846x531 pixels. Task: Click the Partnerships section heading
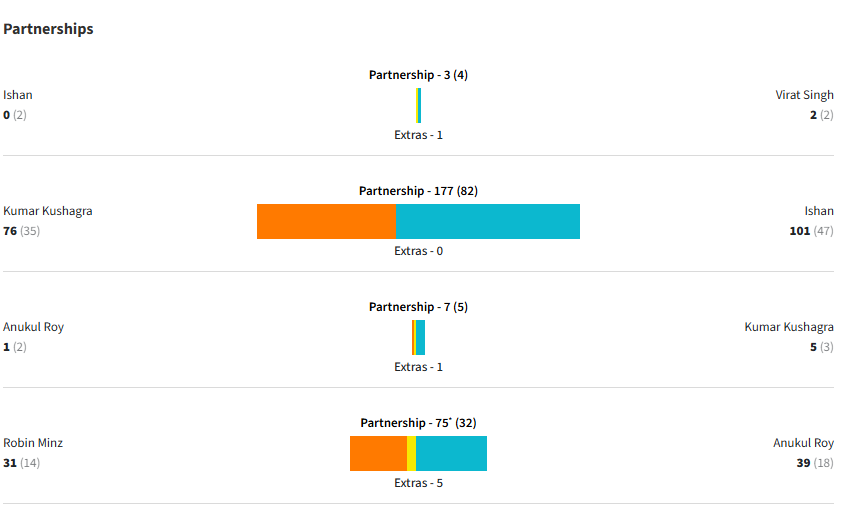(48, 29)
